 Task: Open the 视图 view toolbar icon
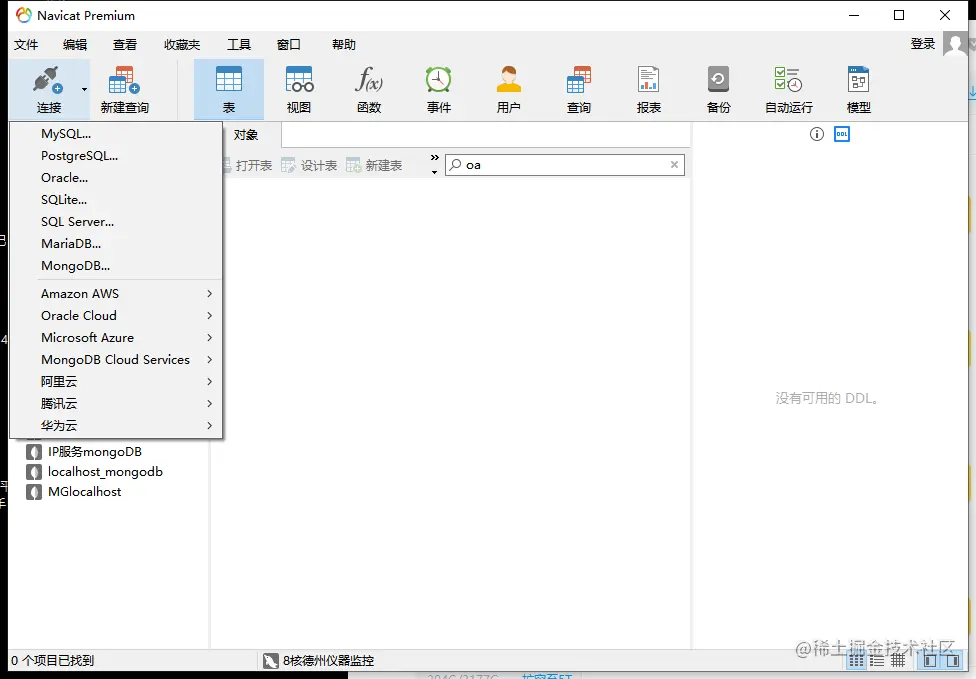tap(299, 80)
